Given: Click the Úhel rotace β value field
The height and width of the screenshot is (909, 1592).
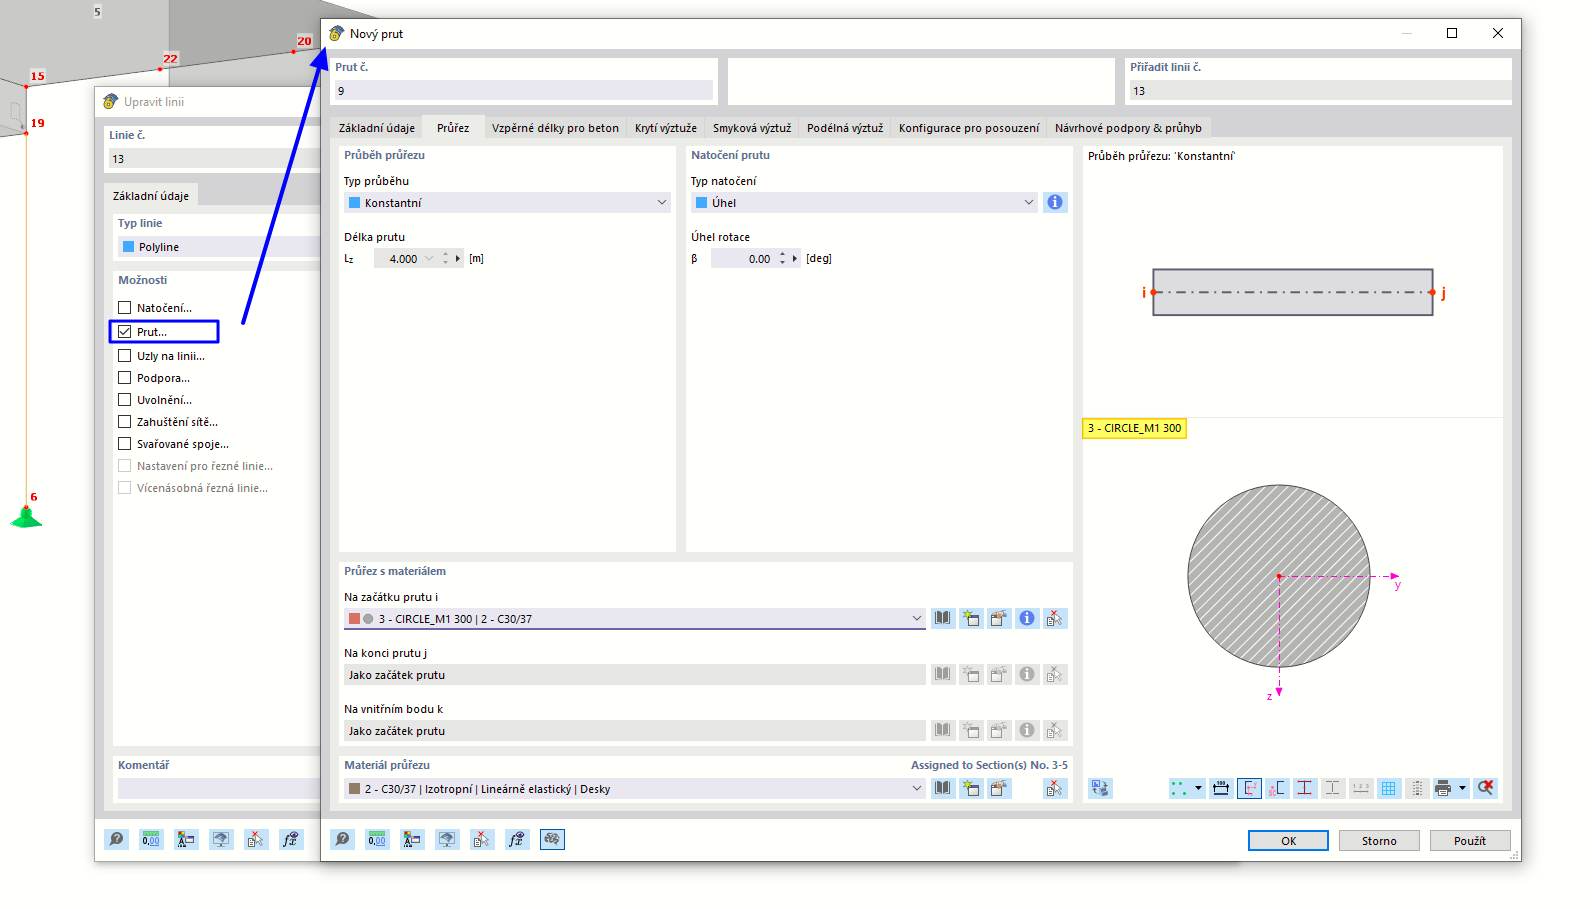Looking at the screenshot, I should click(x=744, y=259).
